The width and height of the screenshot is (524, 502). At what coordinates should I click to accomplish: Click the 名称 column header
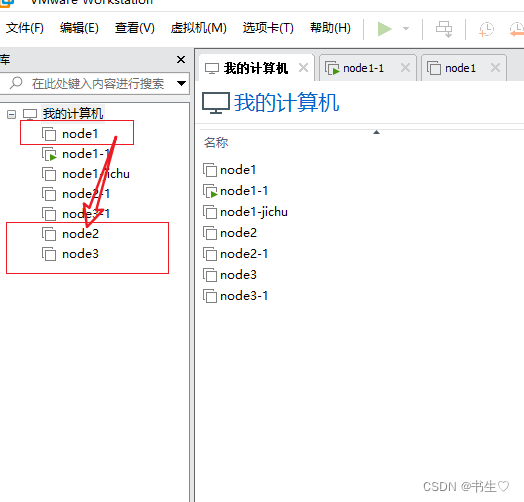pyautogui.click(x=216, y=143)
